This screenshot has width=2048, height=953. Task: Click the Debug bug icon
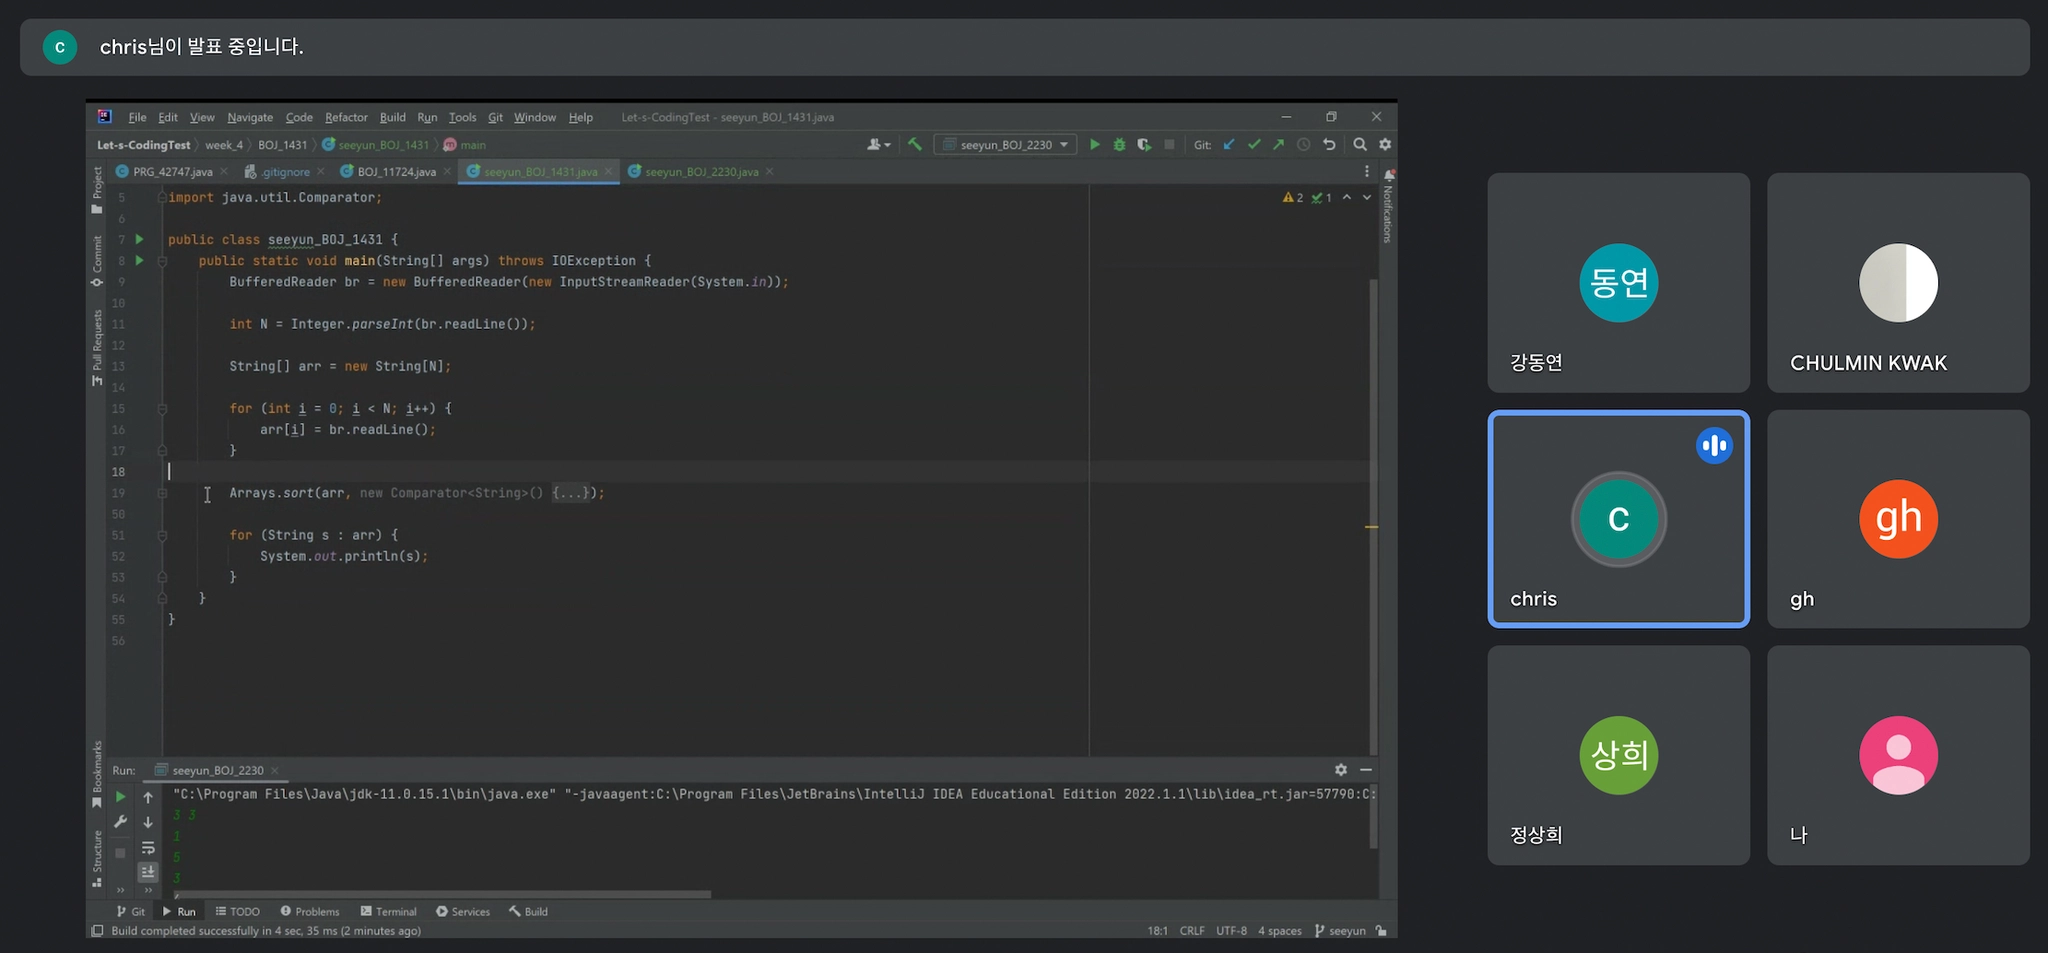pyautogui.click(x=1119, y=145)
